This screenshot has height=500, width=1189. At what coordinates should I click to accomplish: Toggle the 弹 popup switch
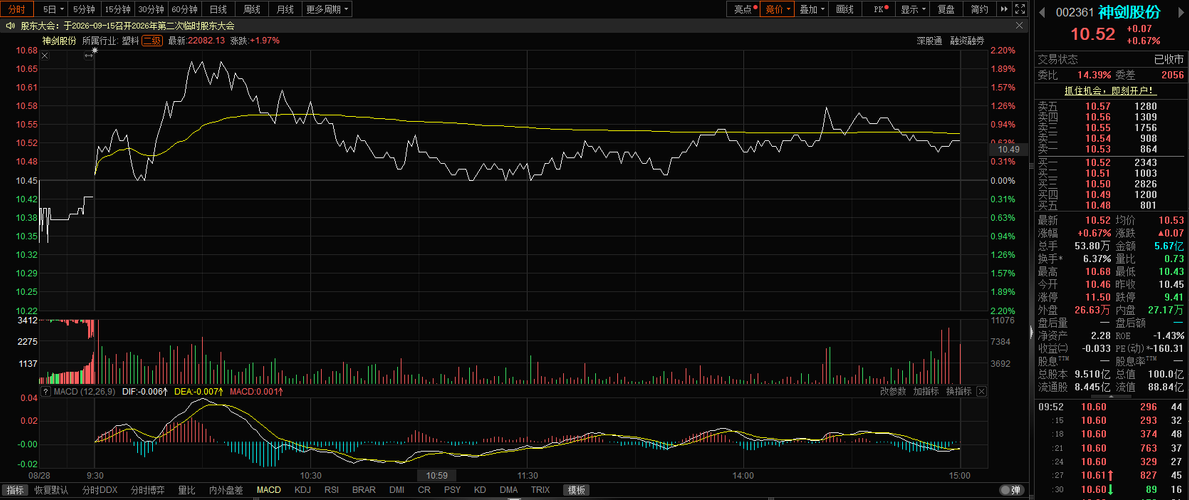point(1012,490)
